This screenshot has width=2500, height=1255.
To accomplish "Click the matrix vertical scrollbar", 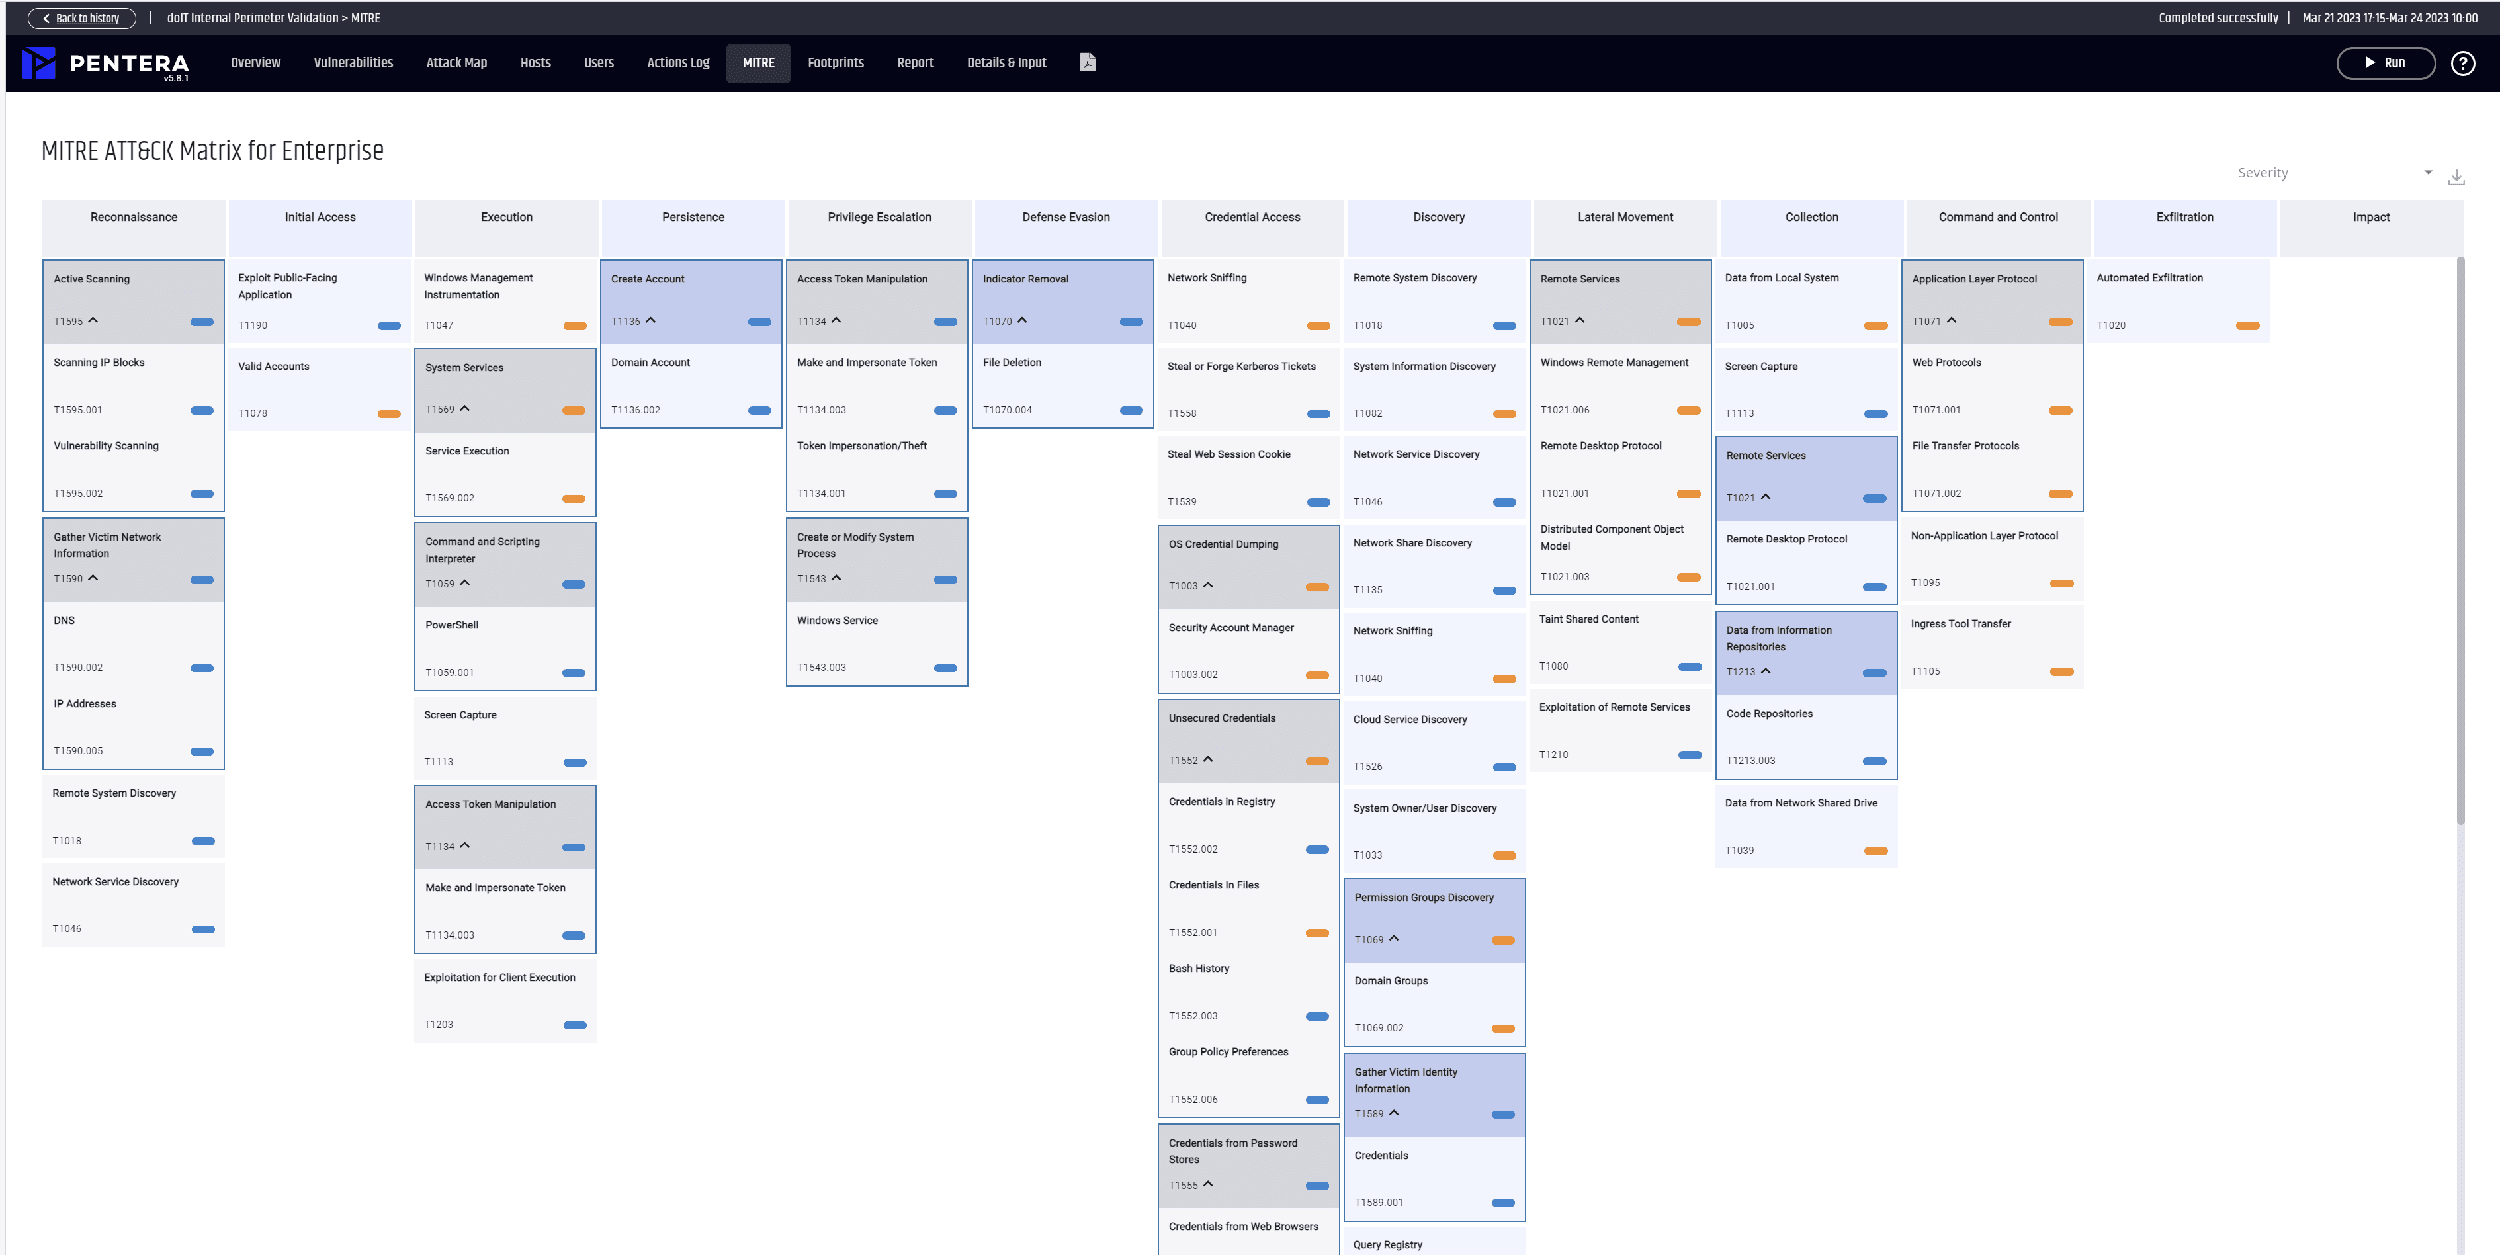I will 2460,540.
